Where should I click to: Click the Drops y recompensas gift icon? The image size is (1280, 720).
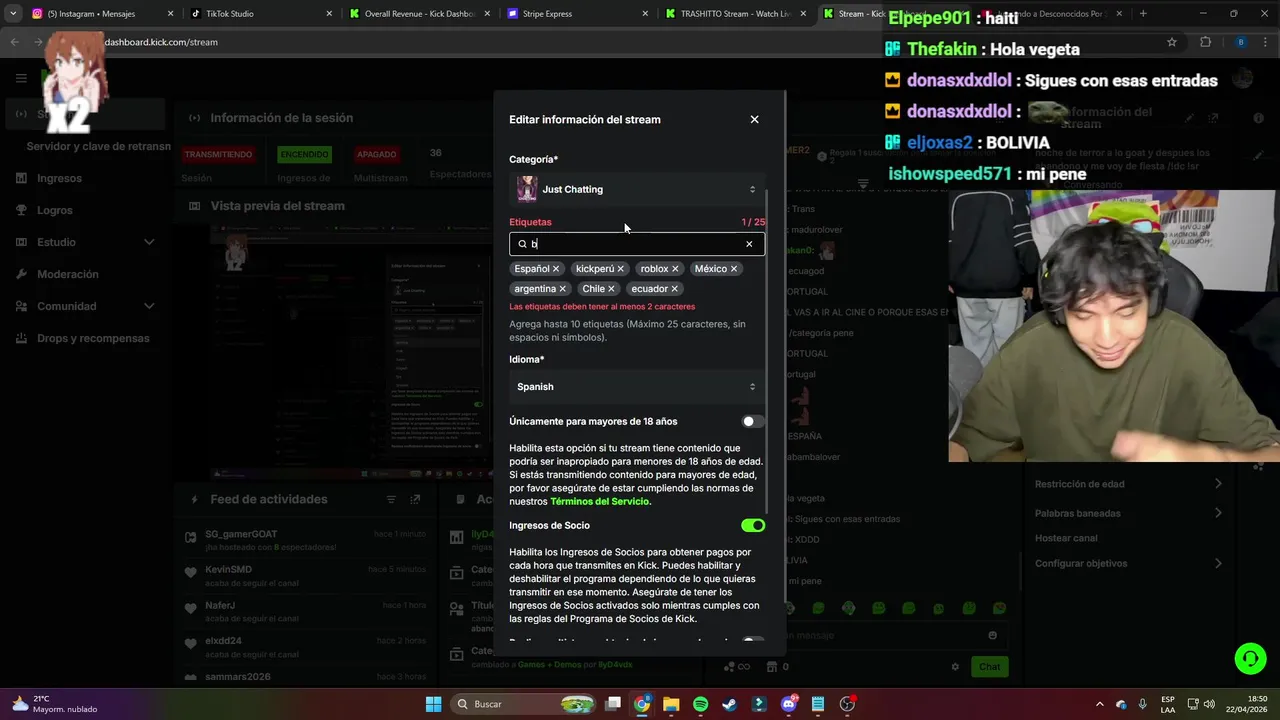pos(22,338)
